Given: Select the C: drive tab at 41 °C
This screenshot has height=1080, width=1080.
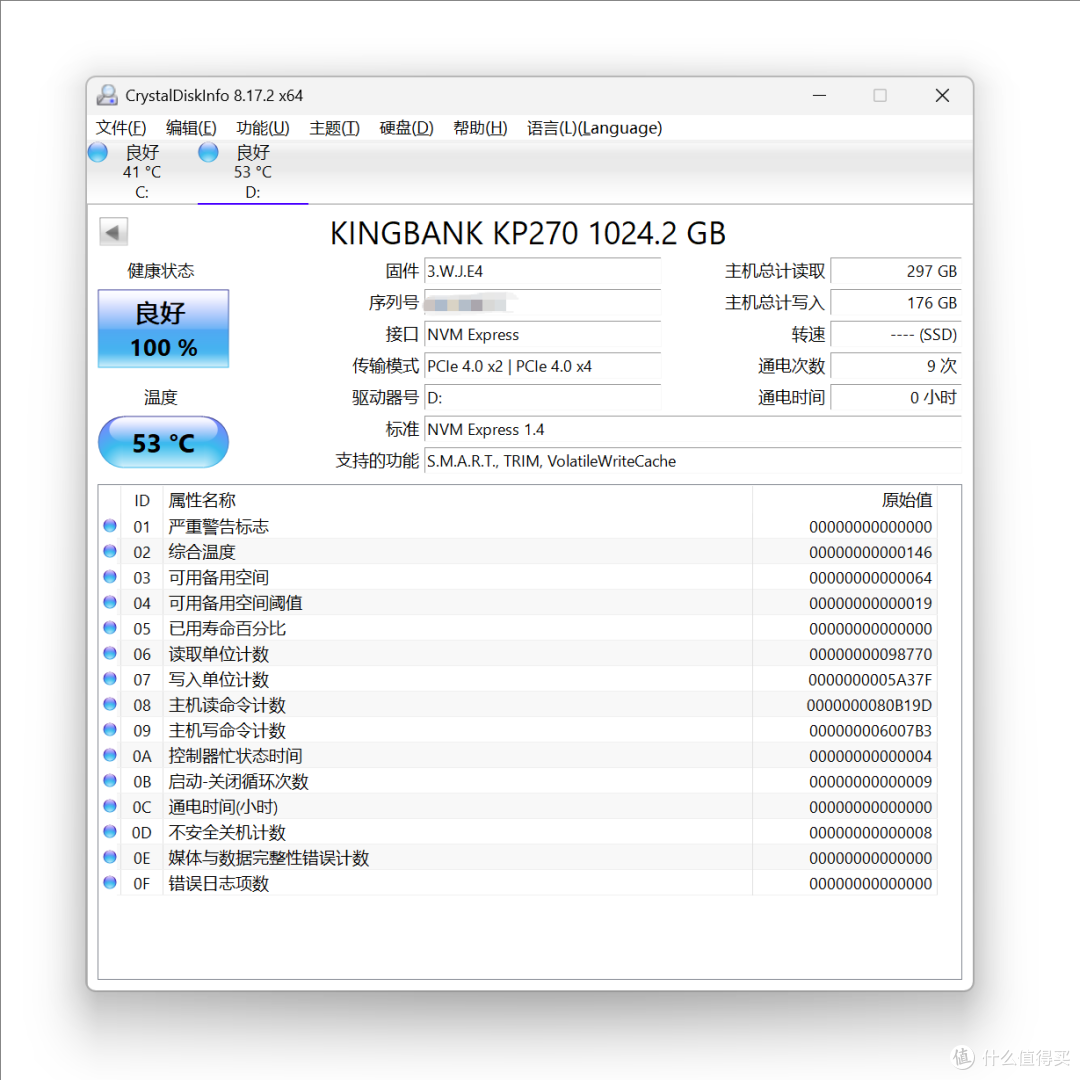Looking at the screenshot, I should click(142, 172).
